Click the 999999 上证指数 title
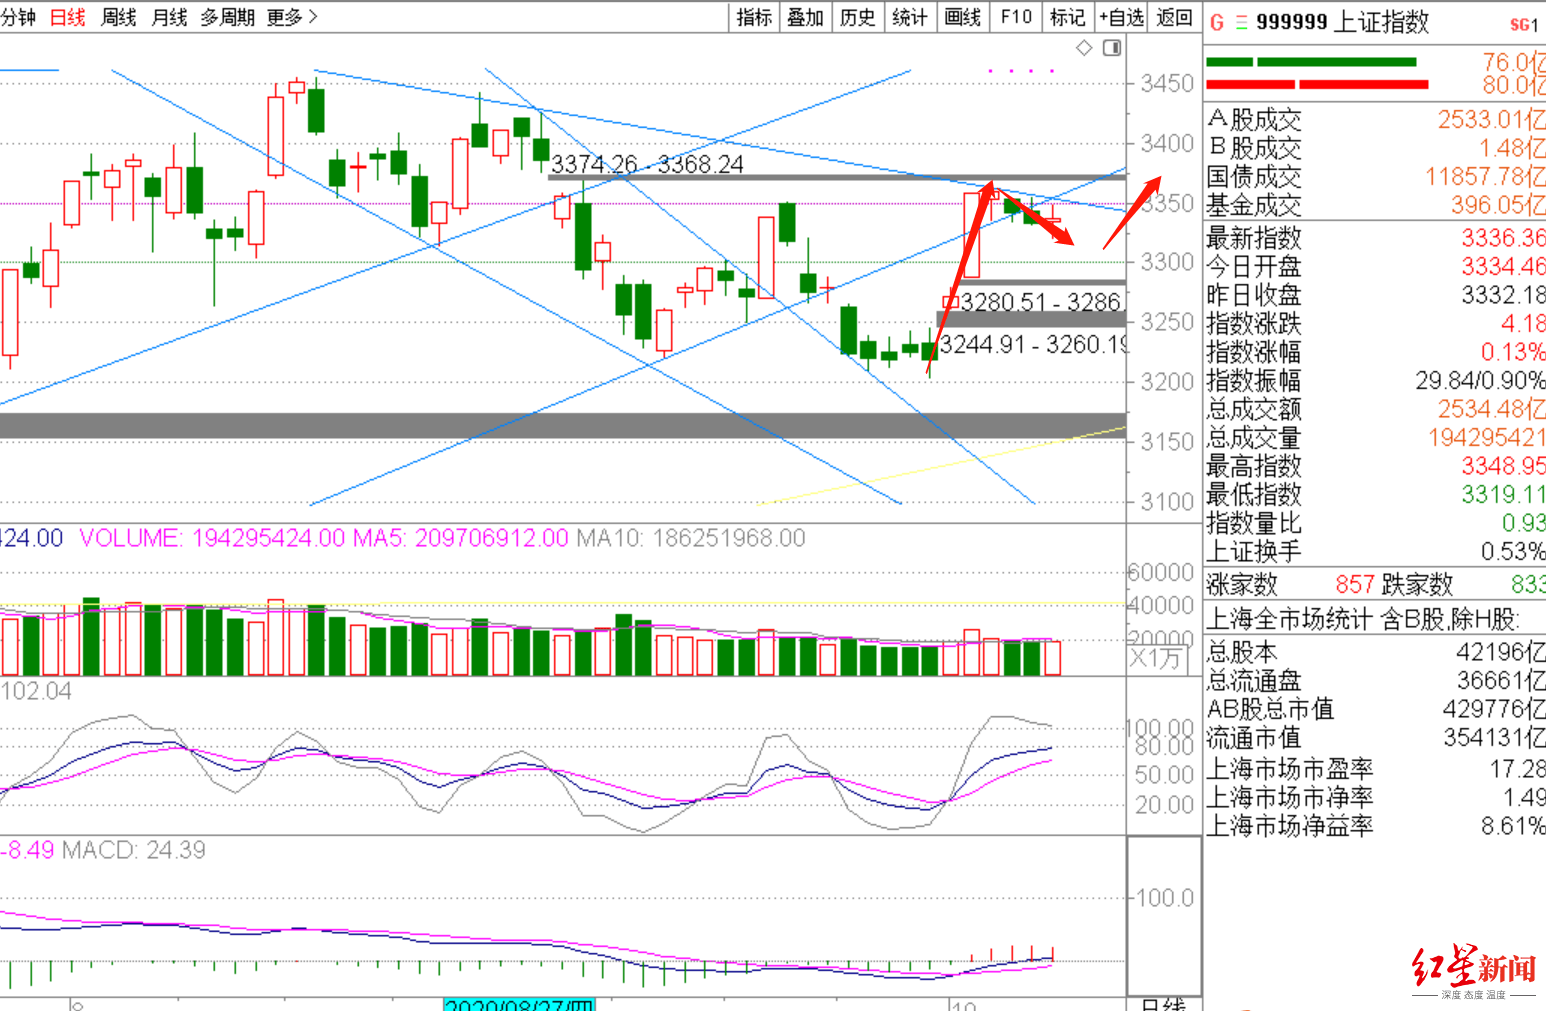1546x1011 pixels. click(x=1342, y=22)
